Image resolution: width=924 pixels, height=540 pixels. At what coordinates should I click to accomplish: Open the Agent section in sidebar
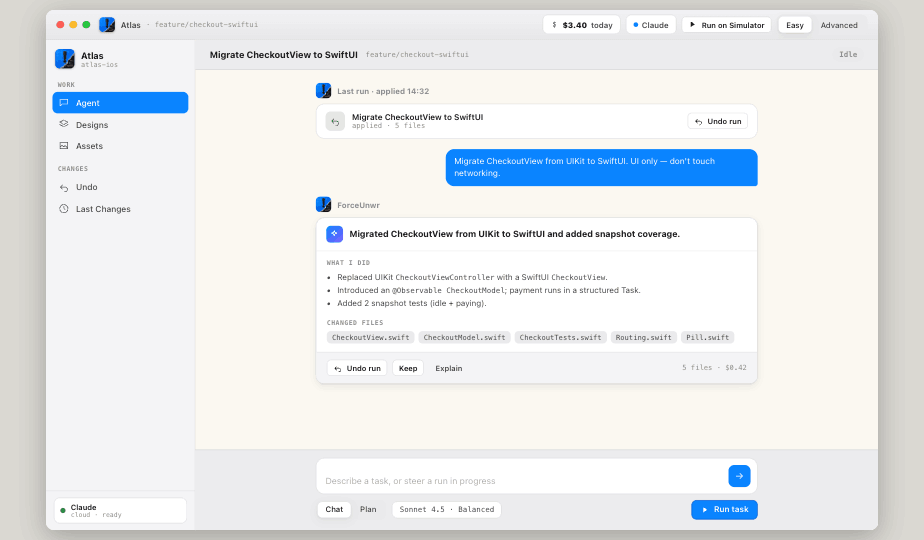click(120, 103)
